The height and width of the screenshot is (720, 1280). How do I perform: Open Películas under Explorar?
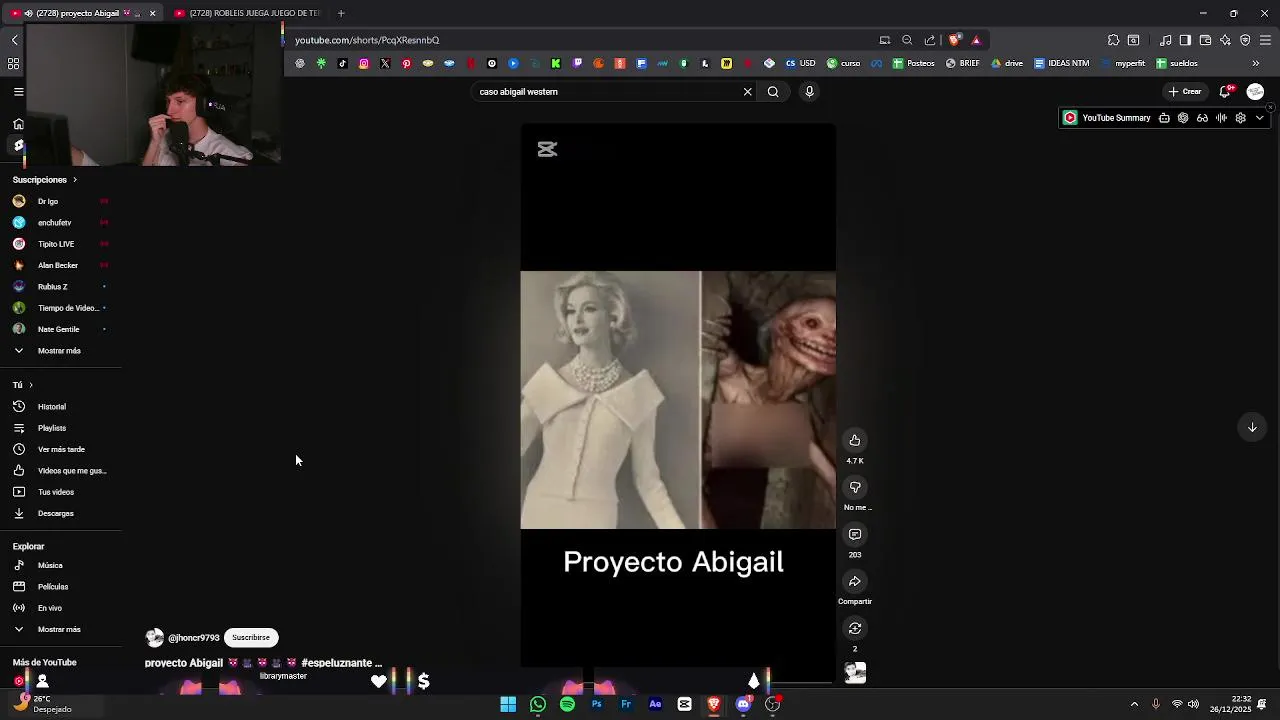[53, 587]
